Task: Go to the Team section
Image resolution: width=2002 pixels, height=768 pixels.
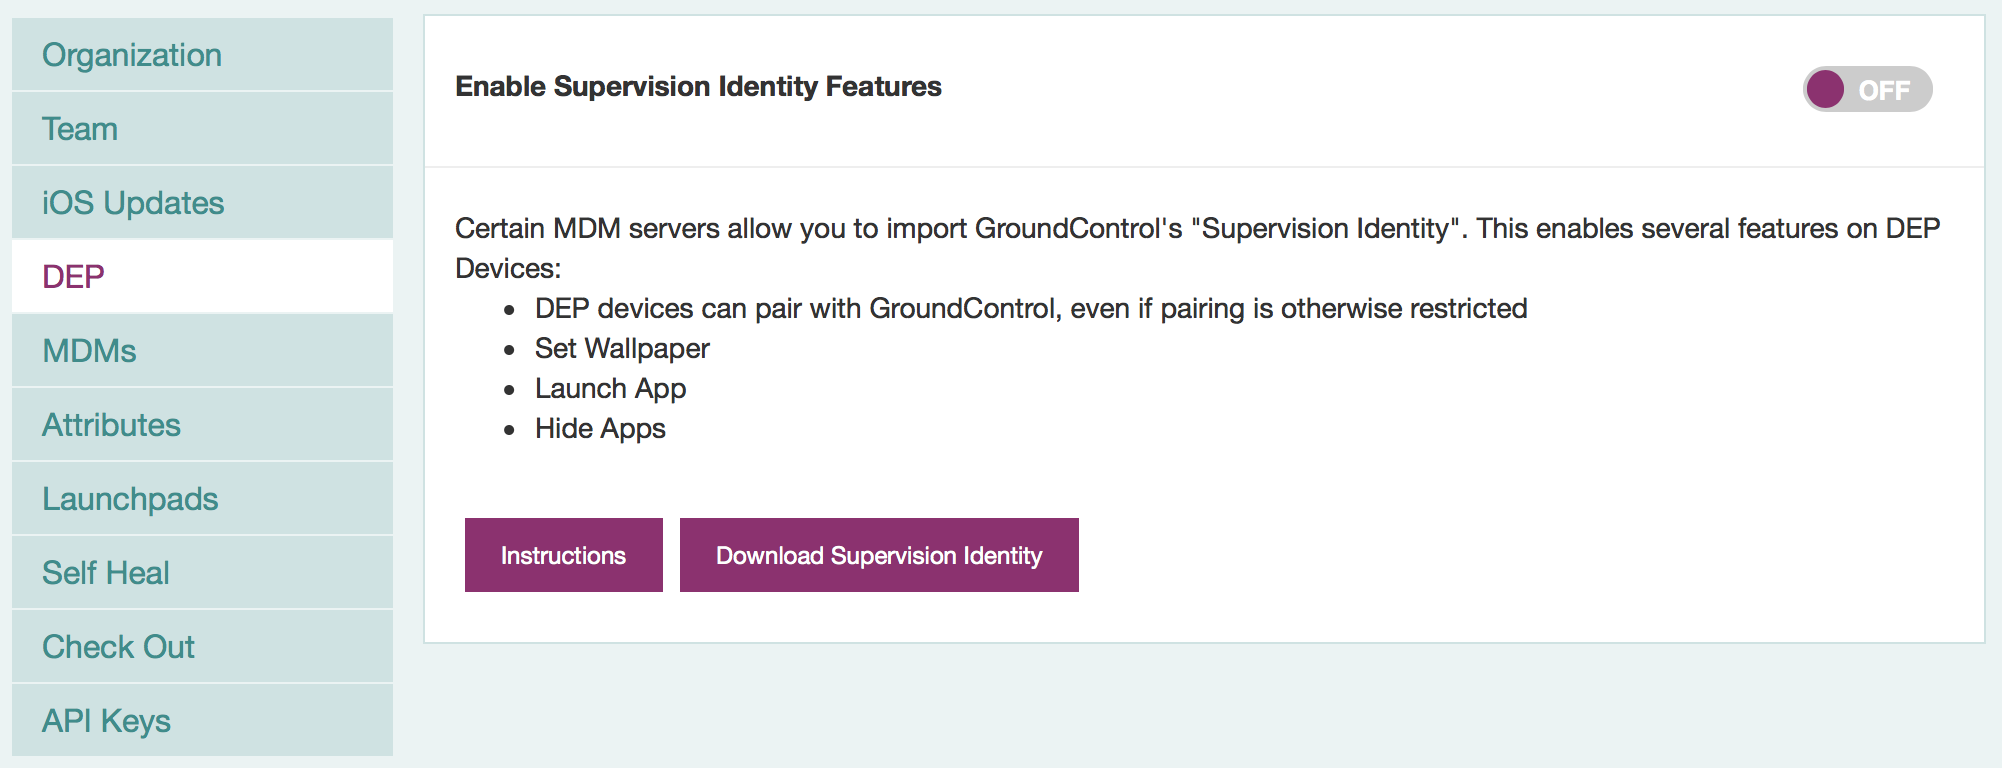Action: click(x=202, y=129)
